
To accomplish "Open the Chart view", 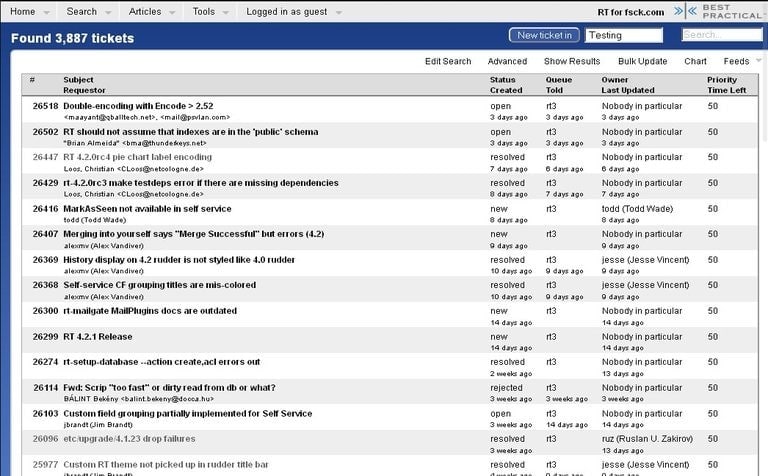I will [x=695, y=61].
